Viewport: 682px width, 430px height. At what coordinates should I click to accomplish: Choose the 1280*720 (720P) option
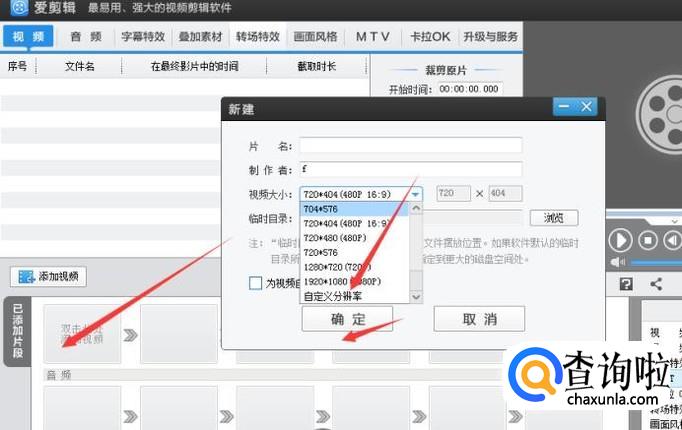tap(354, 267)
